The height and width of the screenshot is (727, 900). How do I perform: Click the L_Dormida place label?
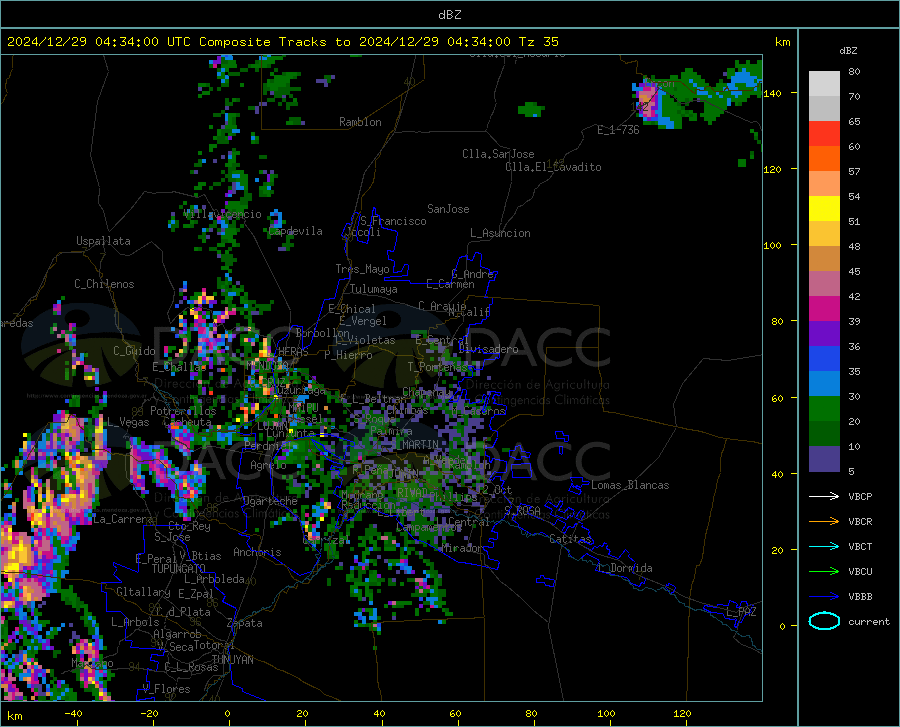[625, 568]
